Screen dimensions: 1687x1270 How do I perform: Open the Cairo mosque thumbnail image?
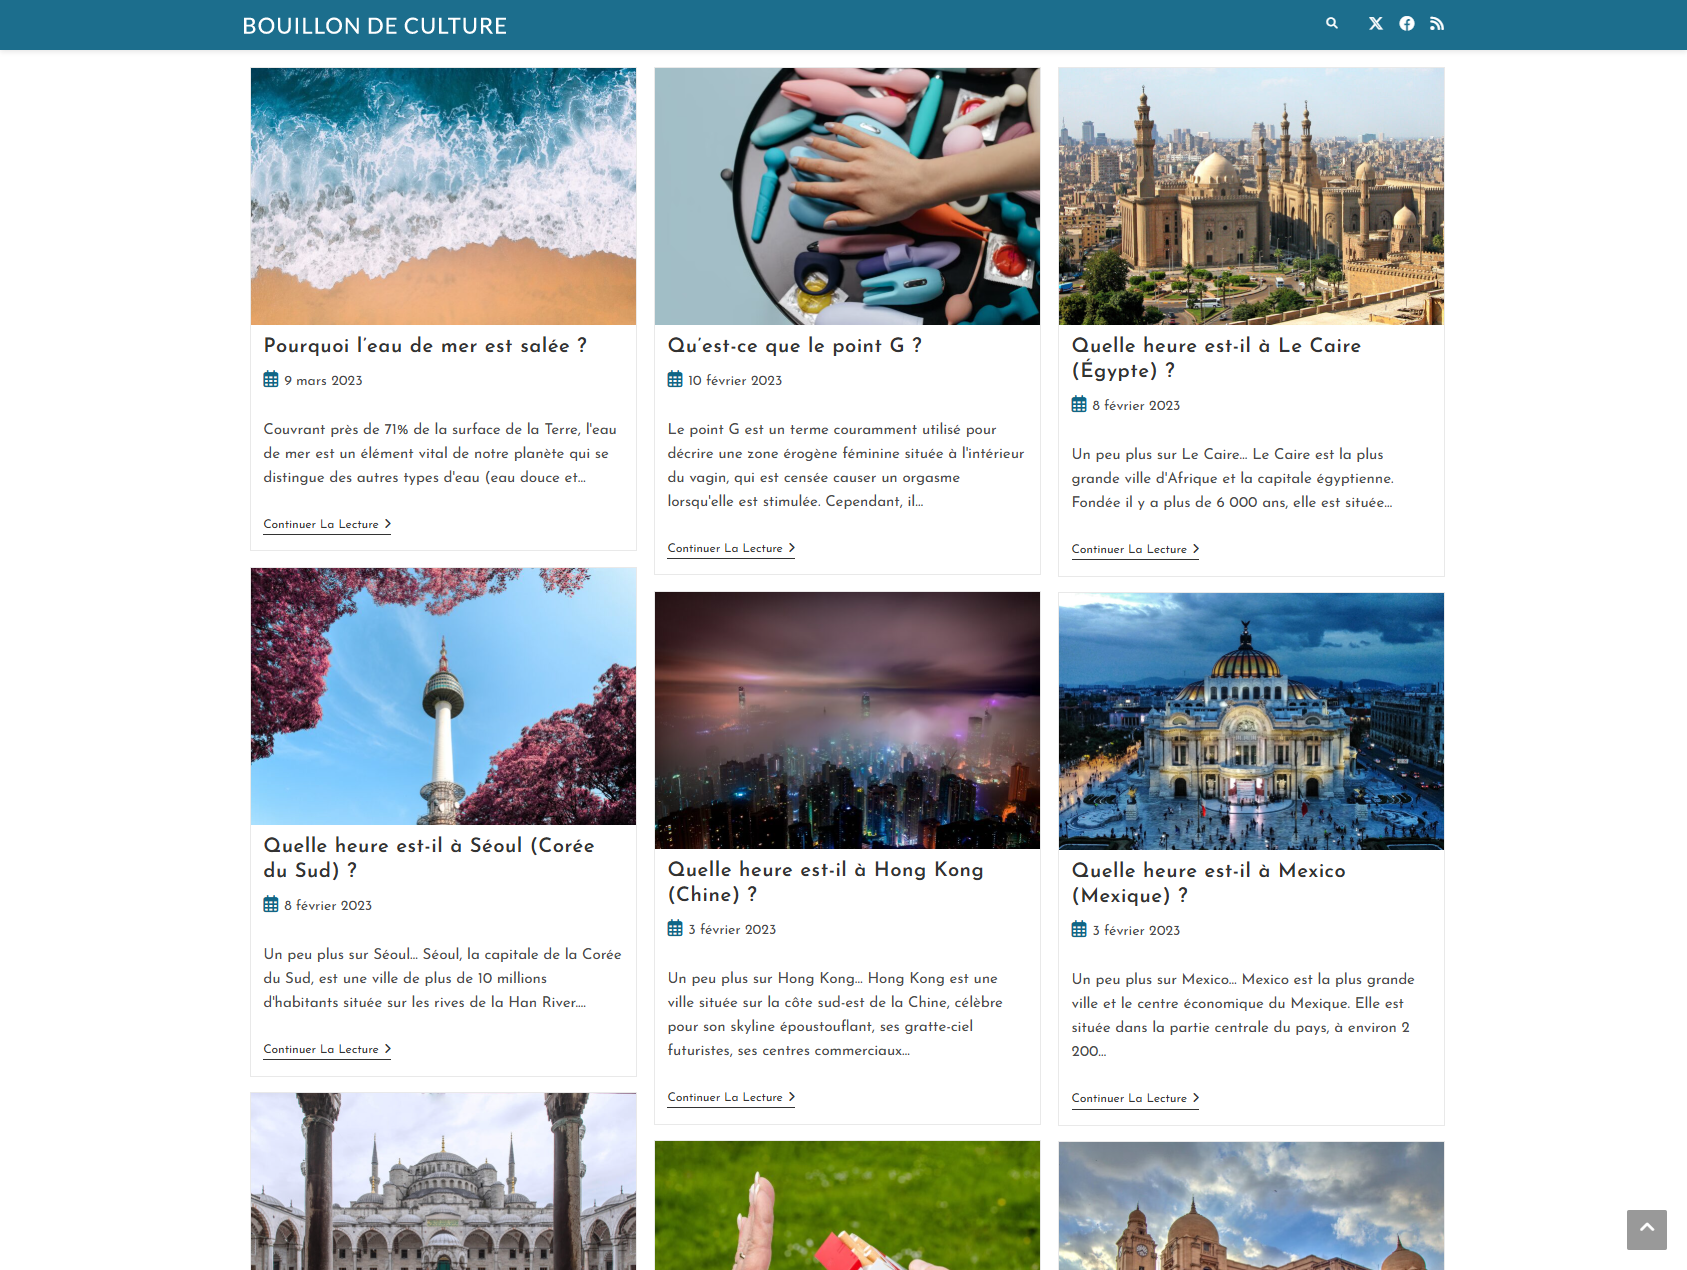click(1251, 196)
